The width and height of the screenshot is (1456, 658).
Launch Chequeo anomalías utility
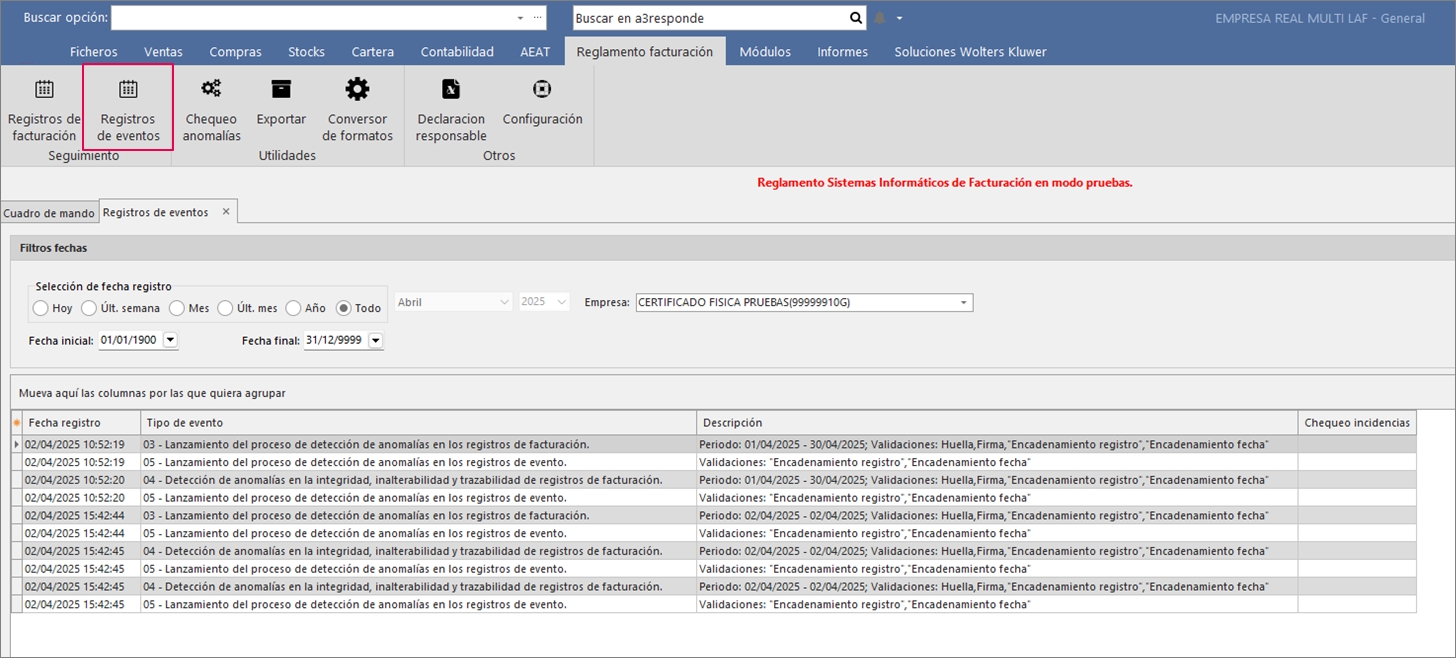[212, 110]
